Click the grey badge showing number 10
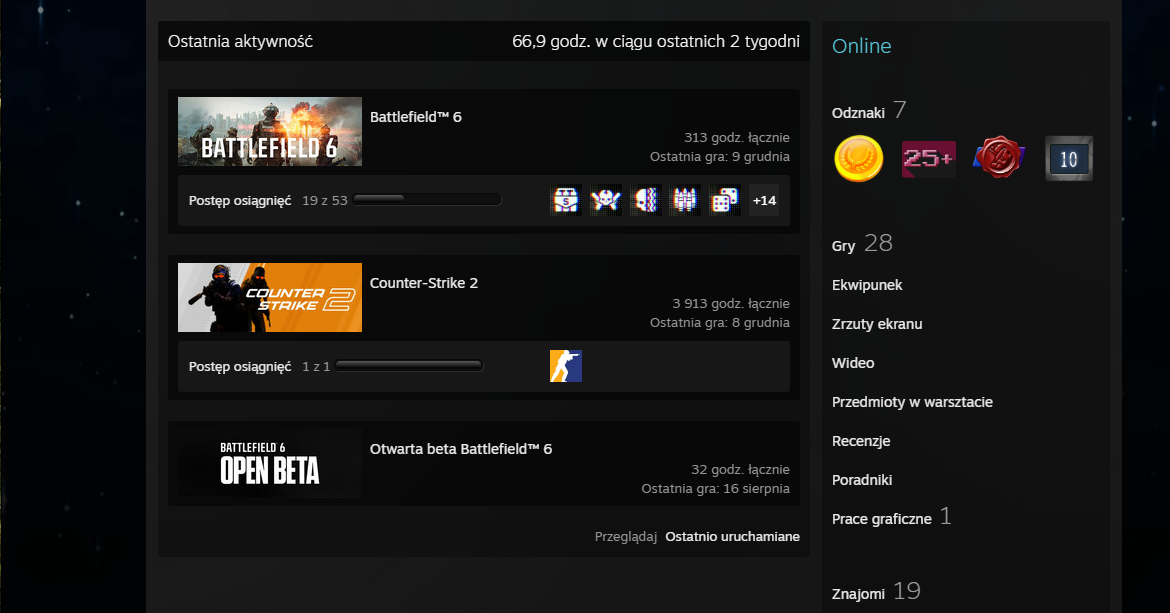The image size is (1170, 613). coord(1068,159)
